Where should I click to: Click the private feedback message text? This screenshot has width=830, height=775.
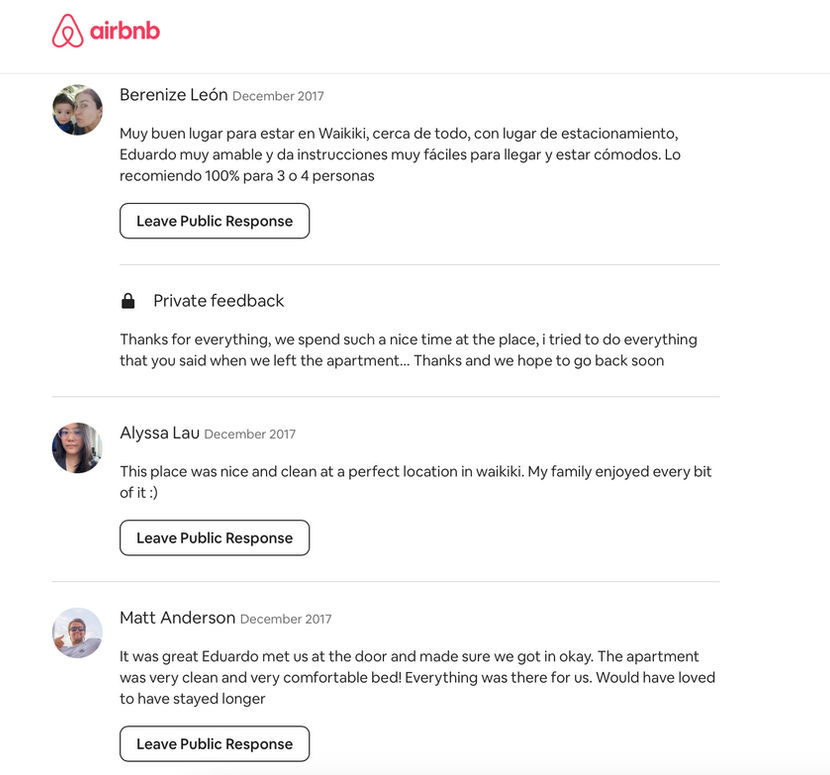coord(408,350)
